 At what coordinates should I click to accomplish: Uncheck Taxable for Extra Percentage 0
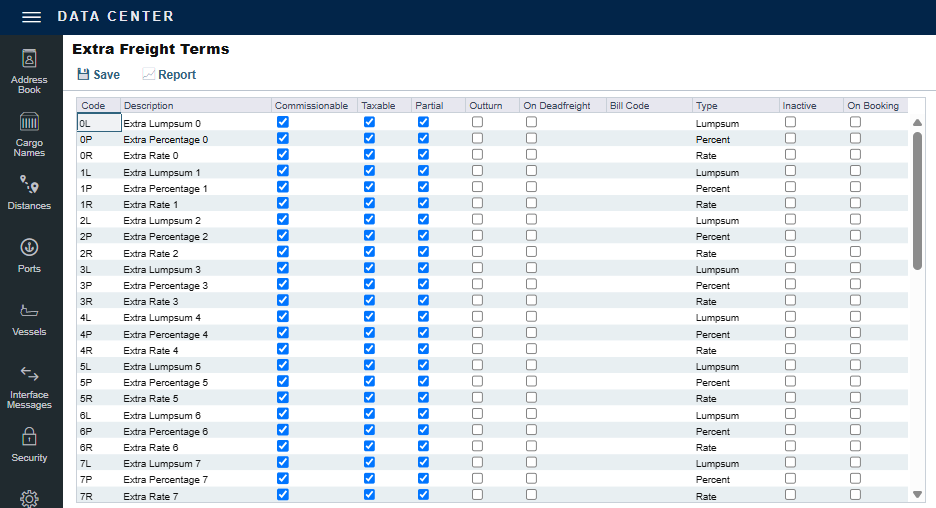[370, 138]
